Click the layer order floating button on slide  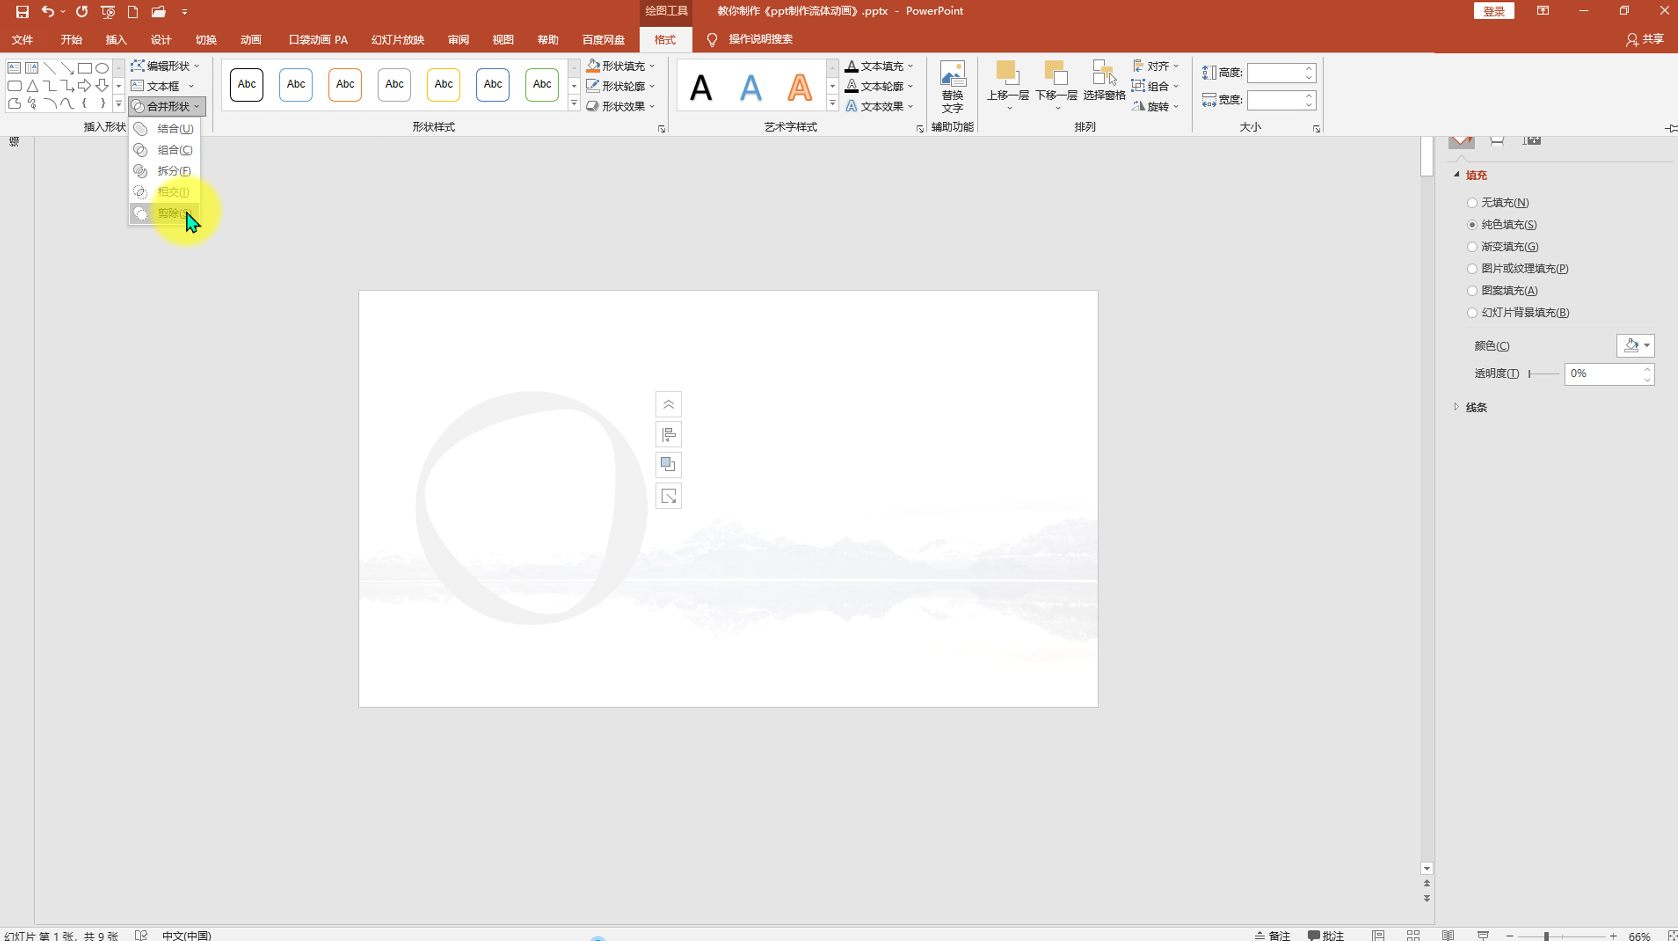pyautogui.click(x=668, y=465)
